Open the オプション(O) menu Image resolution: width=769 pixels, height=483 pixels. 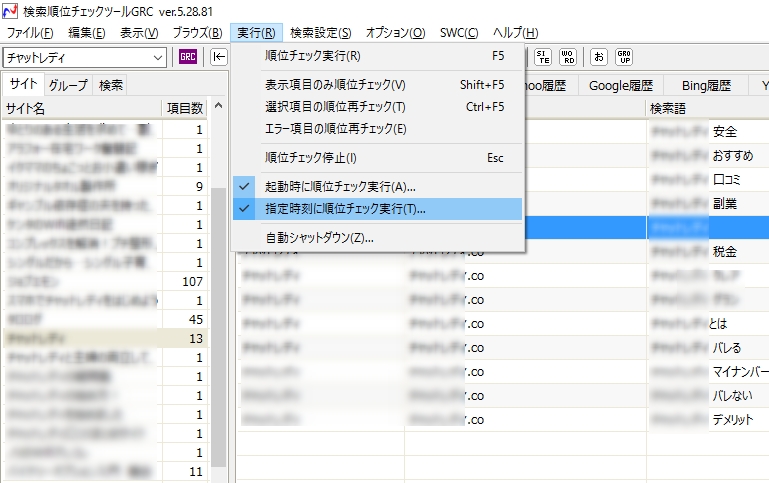coord(395,33)
